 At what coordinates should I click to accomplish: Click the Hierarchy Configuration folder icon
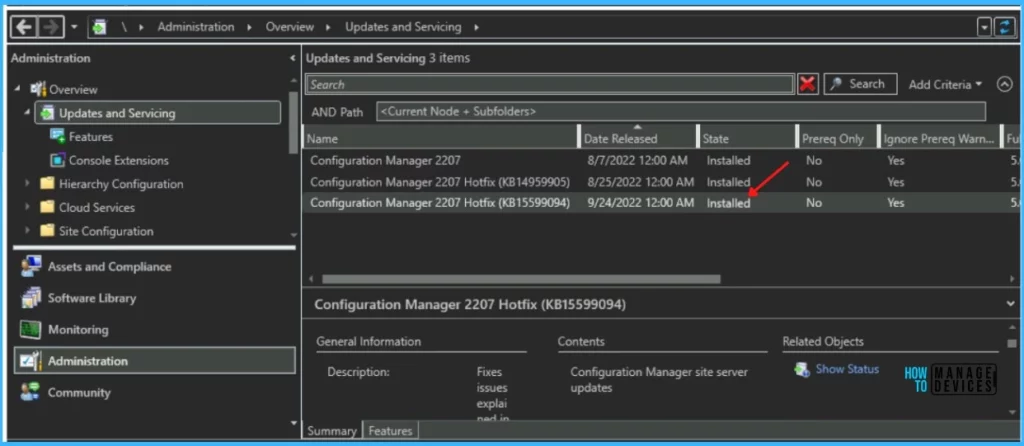click(46, 183)
